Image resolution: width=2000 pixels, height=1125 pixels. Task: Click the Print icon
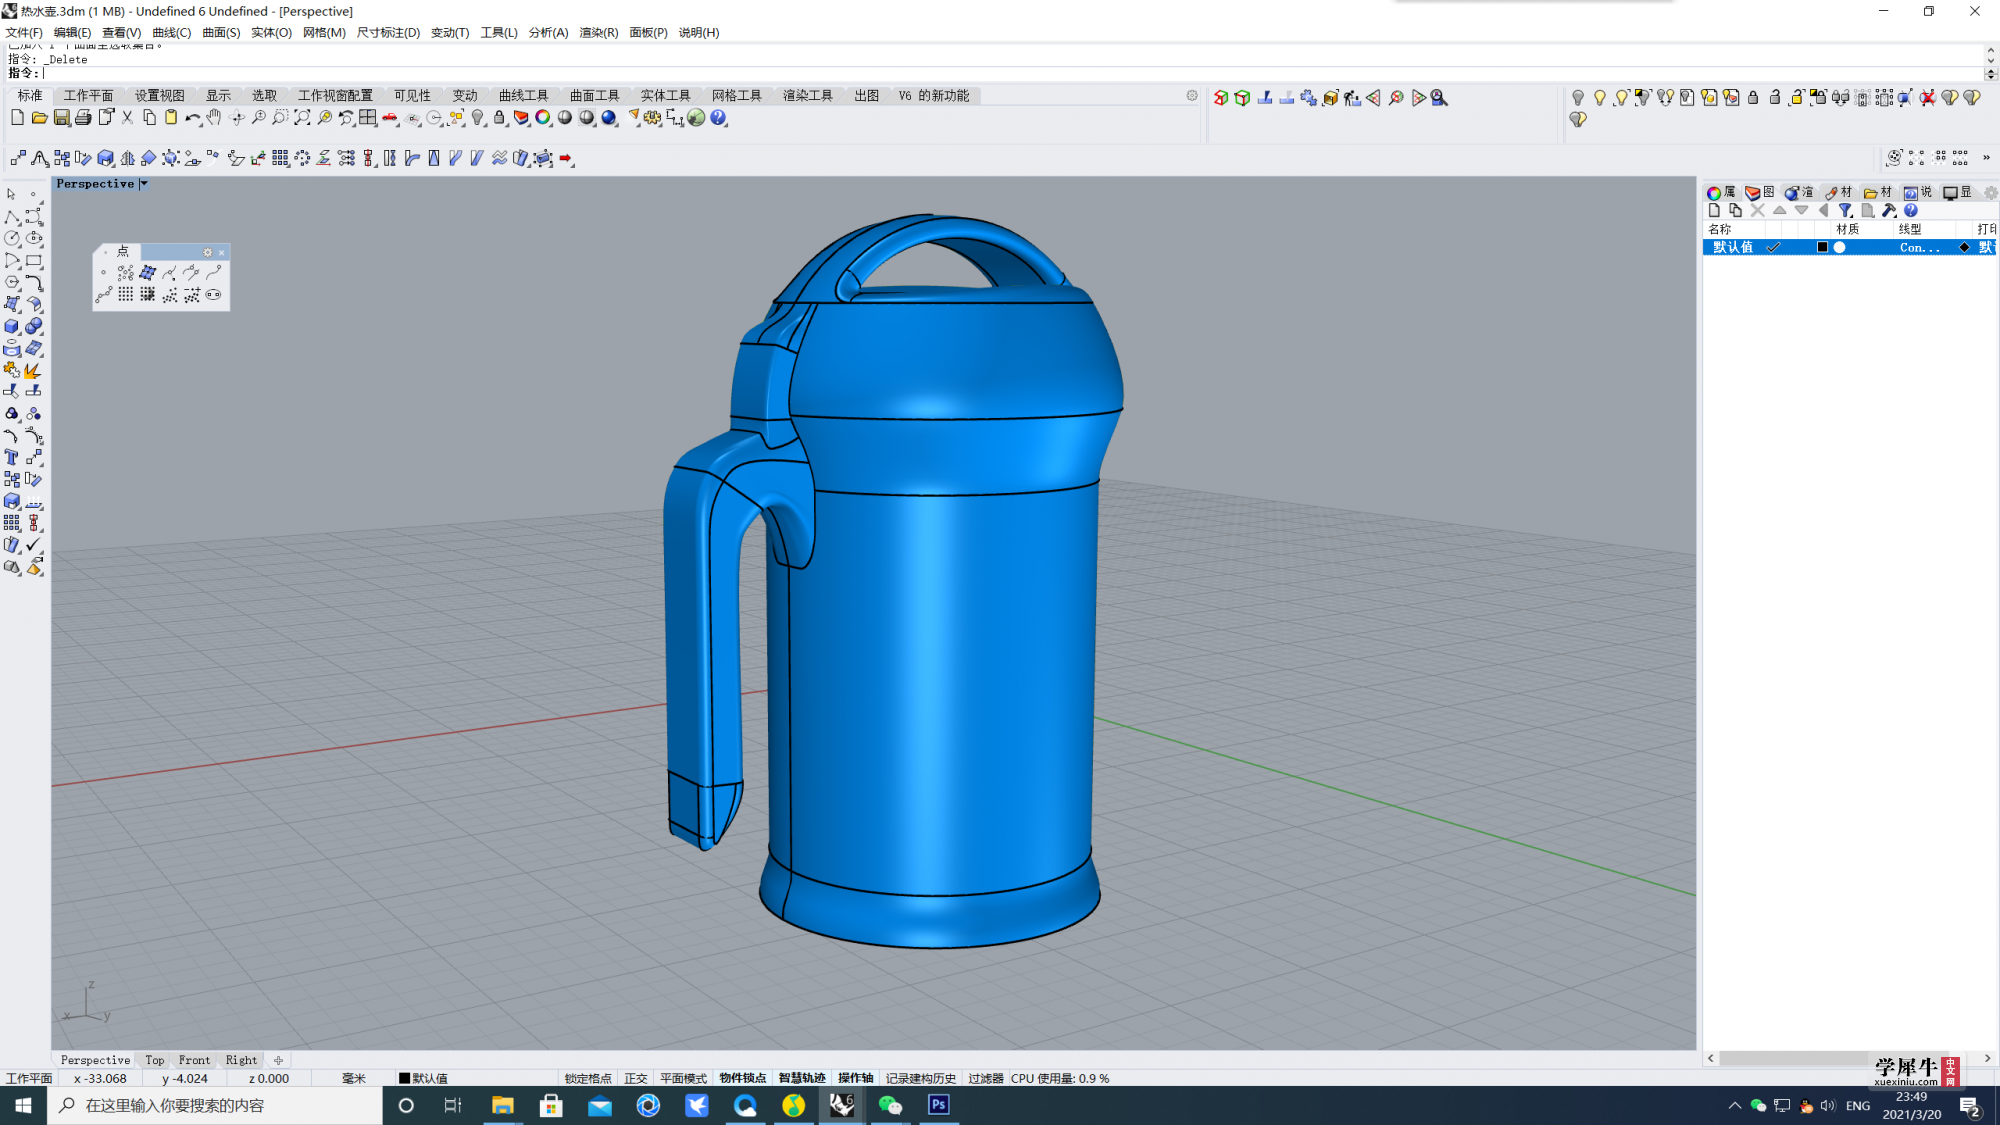(83, 118)
